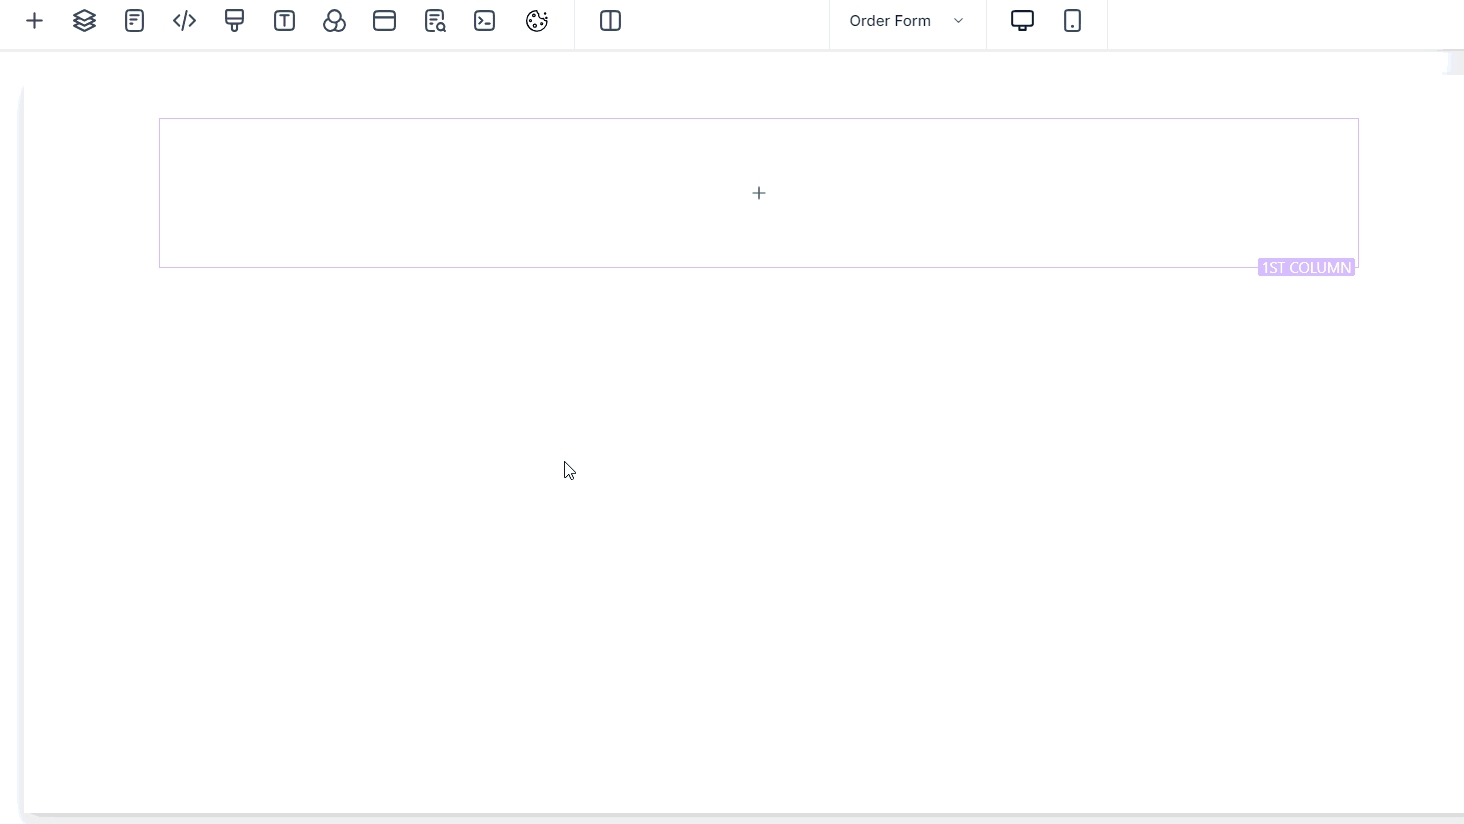Click blank canvas area below the column
Screen dimensions: 1464x824
700,550
